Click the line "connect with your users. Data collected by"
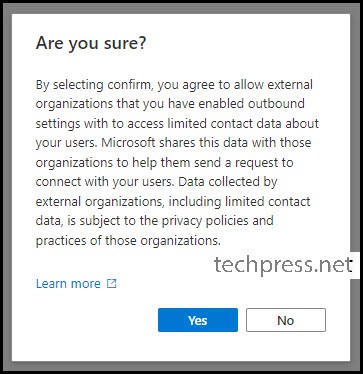The width and height of the screenshot is (363, 374). pyautogui.click(x=156, y=182)
